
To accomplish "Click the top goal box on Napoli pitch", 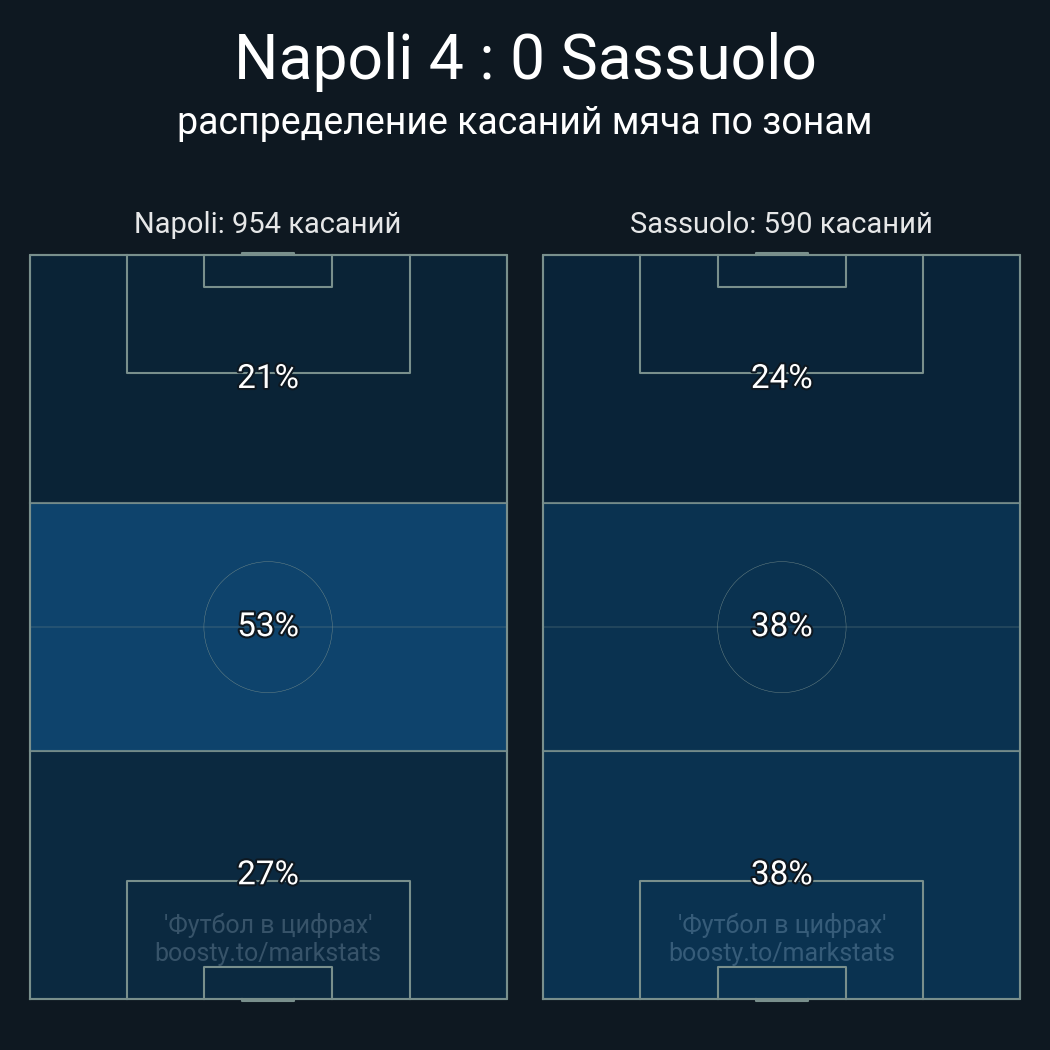I will (x=268, y=271).
